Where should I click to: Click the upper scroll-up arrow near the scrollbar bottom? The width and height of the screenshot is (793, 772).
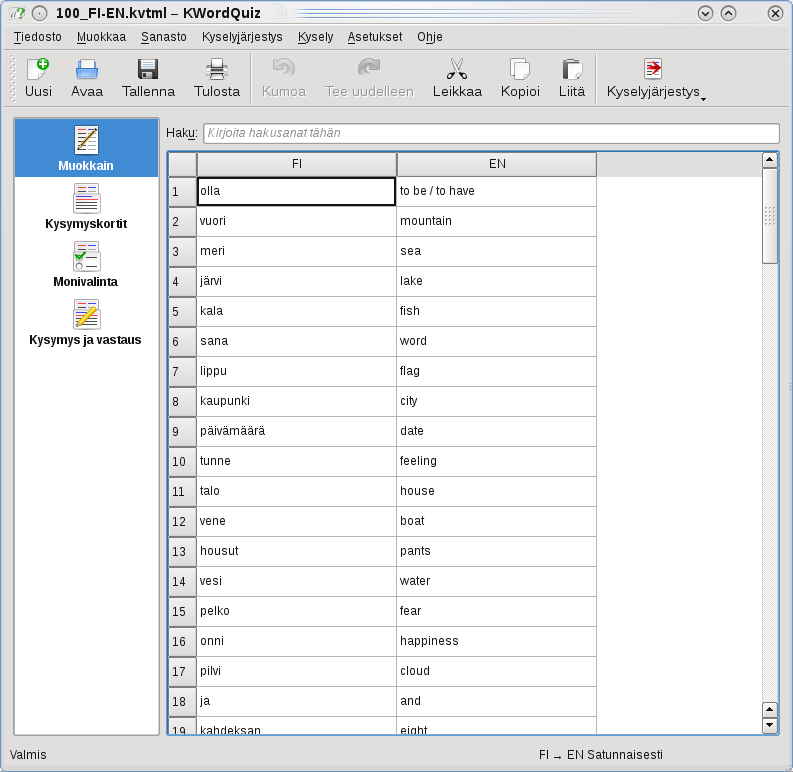770,710
